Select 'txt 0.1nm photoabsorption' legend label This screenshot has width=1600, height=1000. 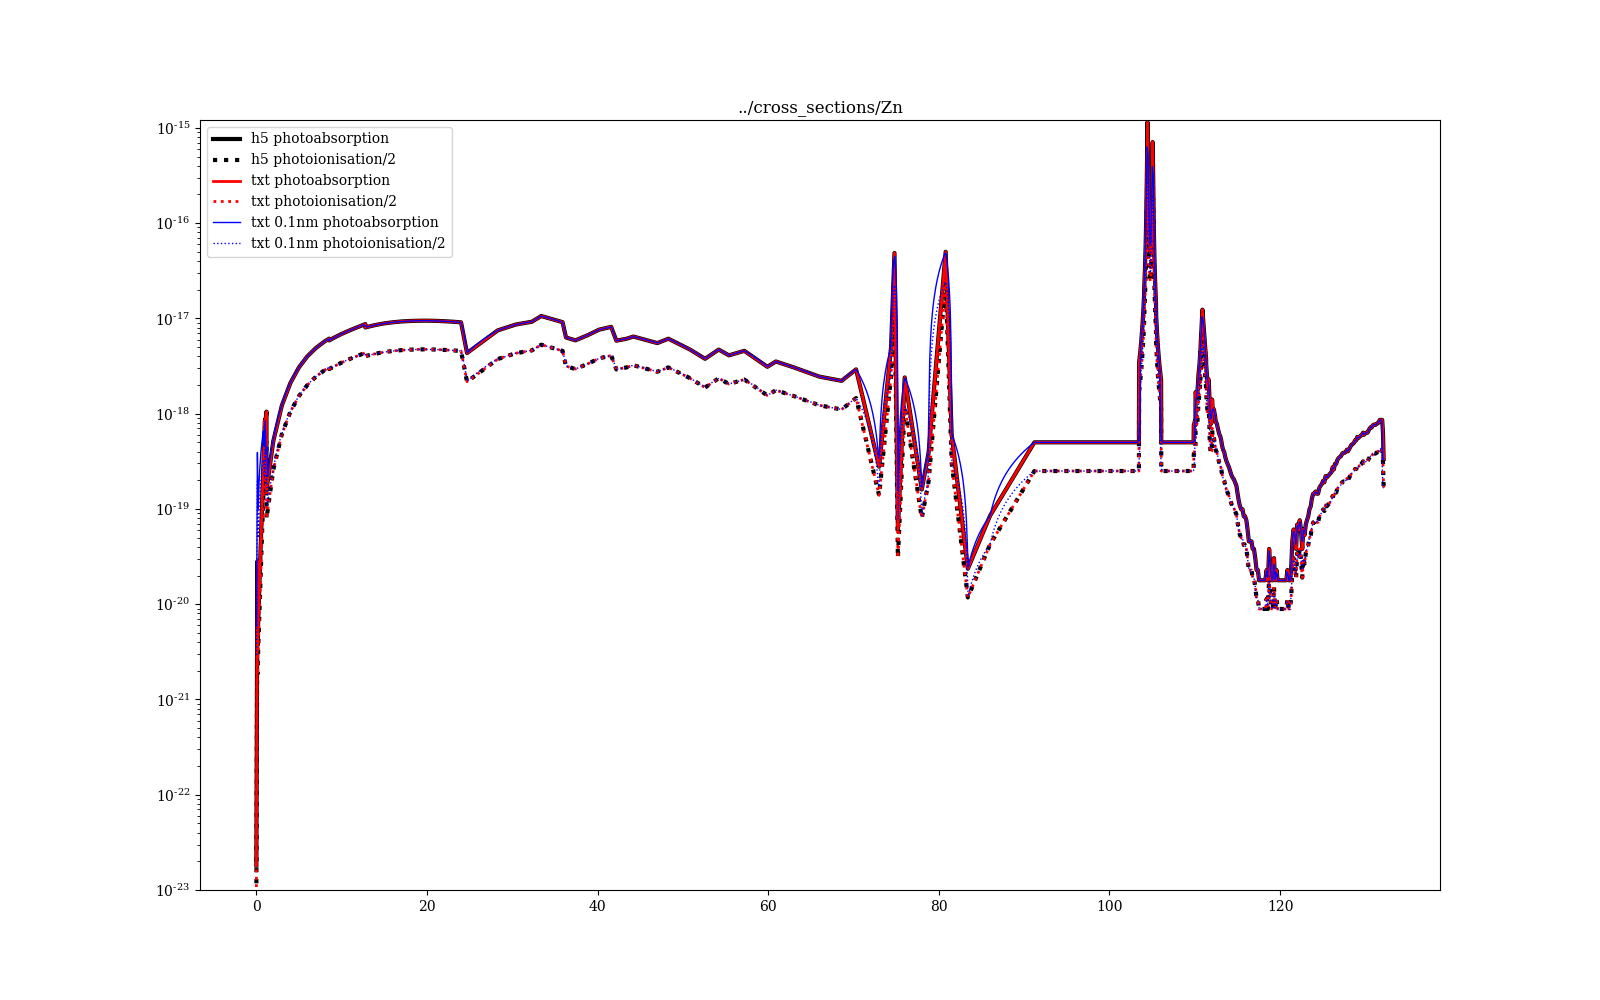[345, 222]
